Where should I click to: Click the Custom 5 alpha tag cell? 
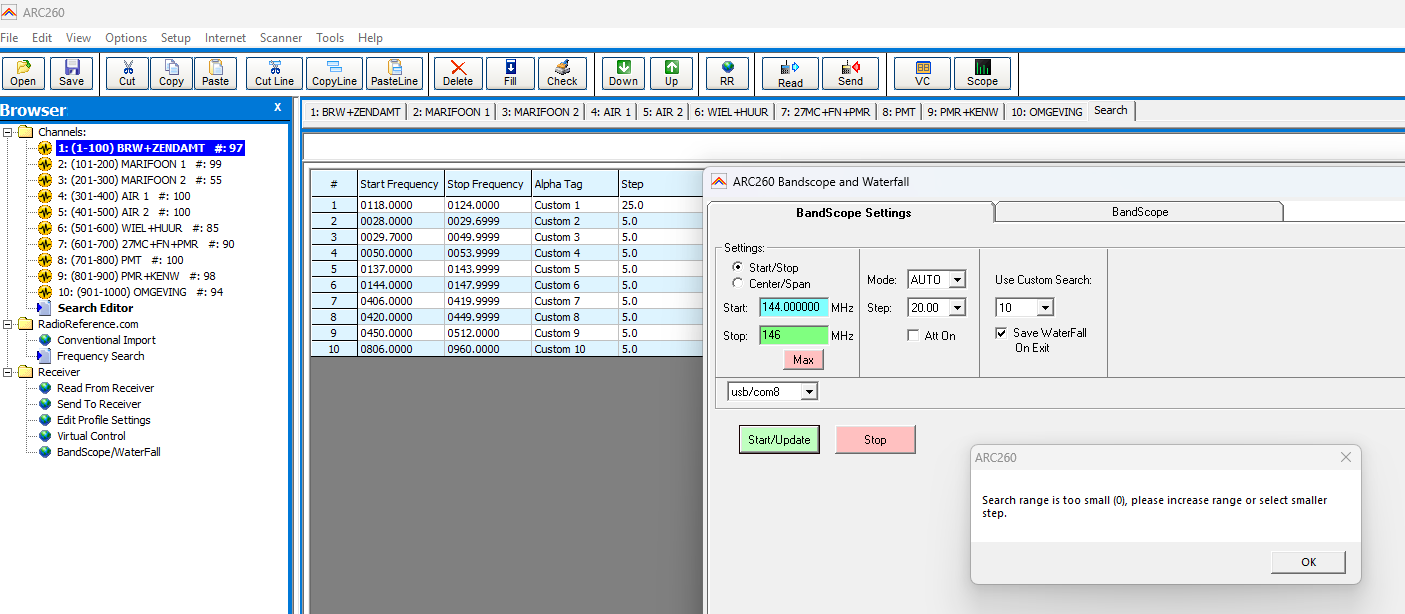[x=575, y=269]
